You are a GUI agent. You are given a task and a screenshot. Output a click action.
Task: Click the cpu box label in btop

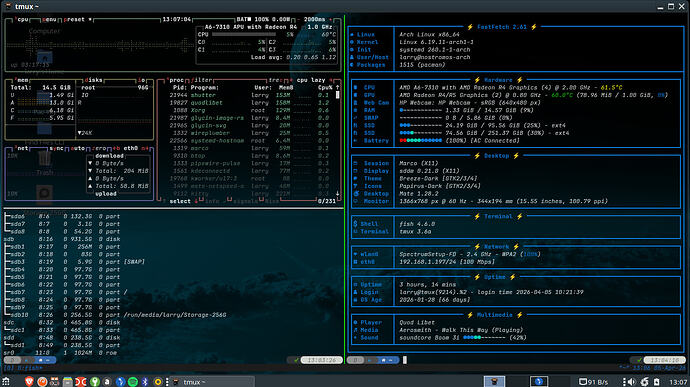coord(22,19)
